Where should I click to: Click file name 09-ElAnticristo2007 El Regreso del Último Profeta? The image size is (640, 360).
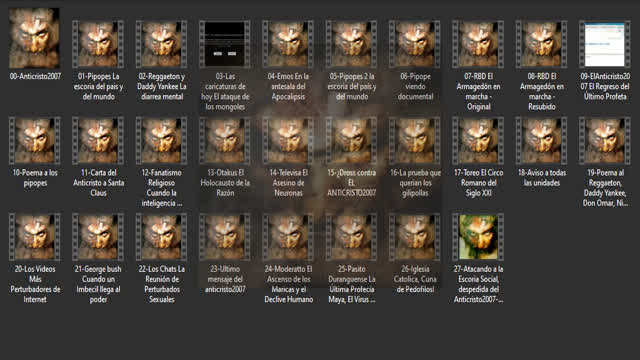pos(605,87)
